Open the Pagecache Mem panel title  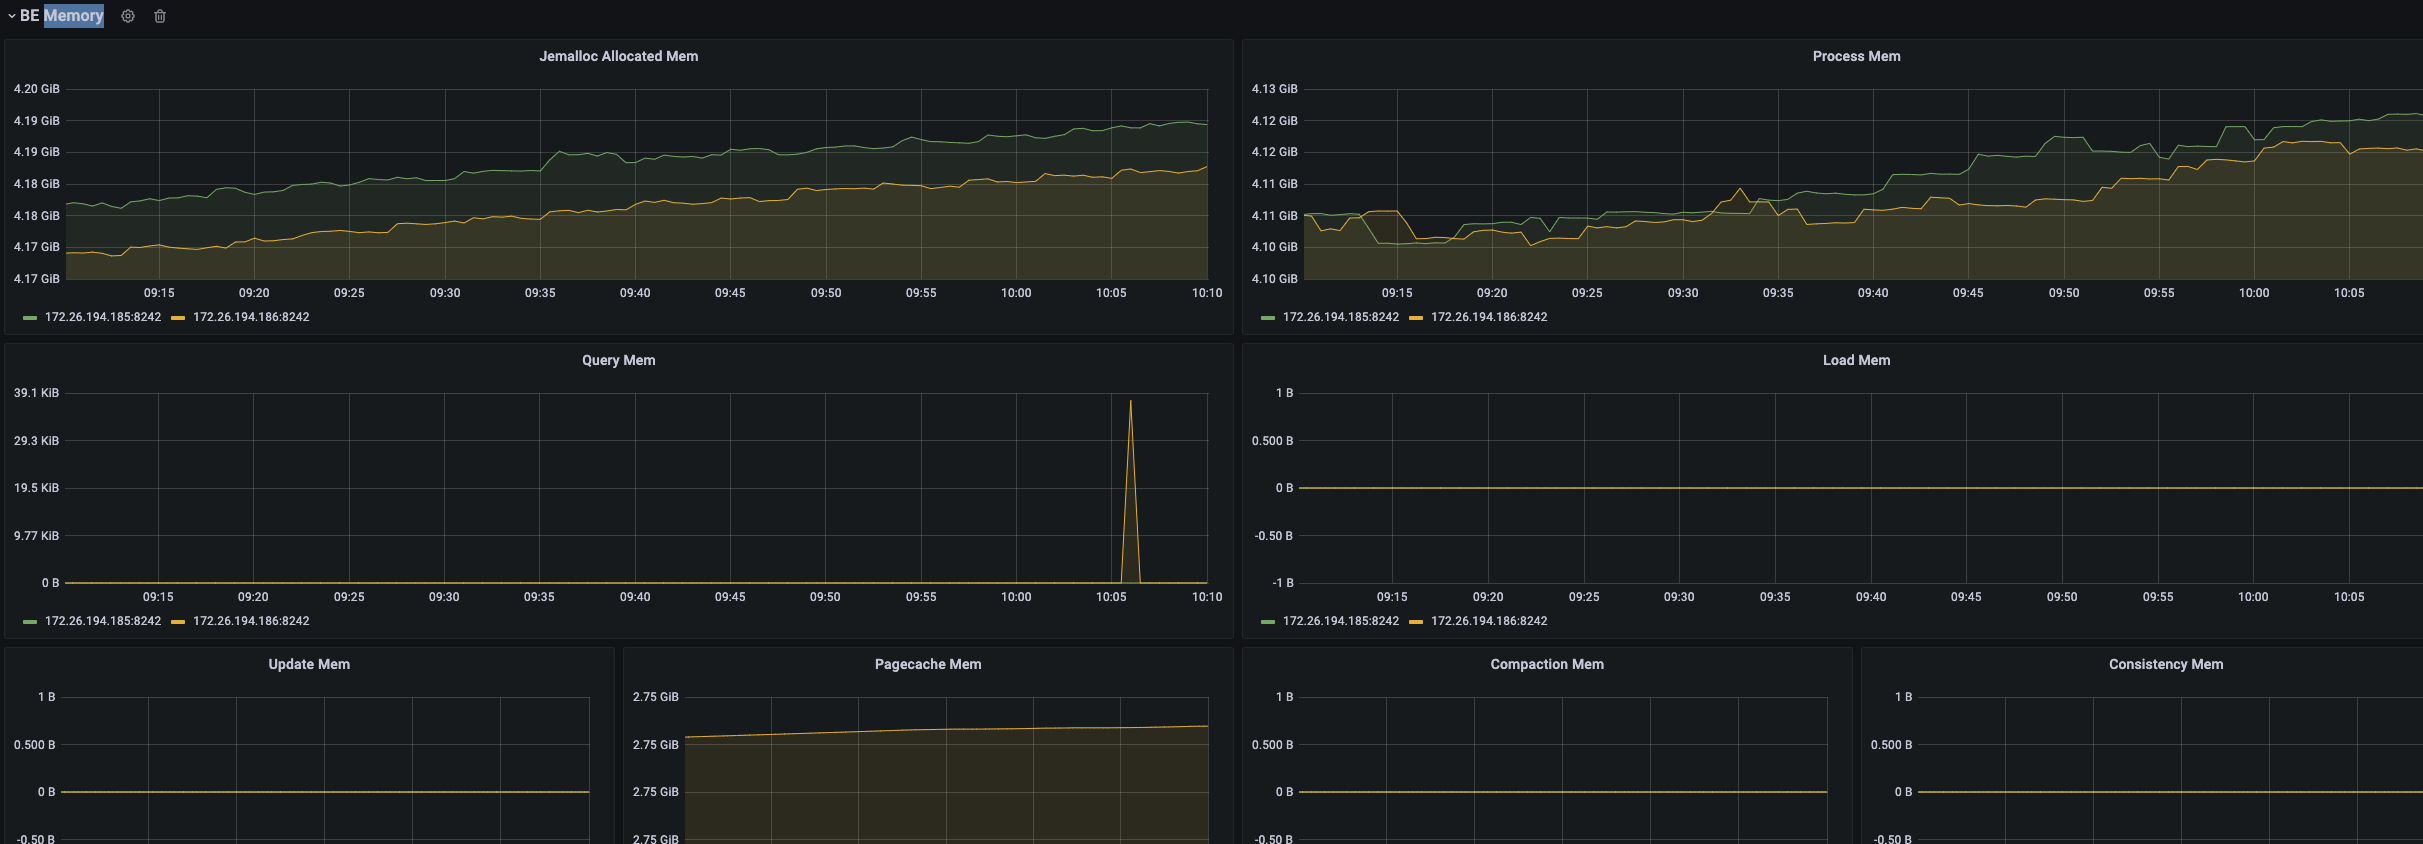(x=927, y=664)
